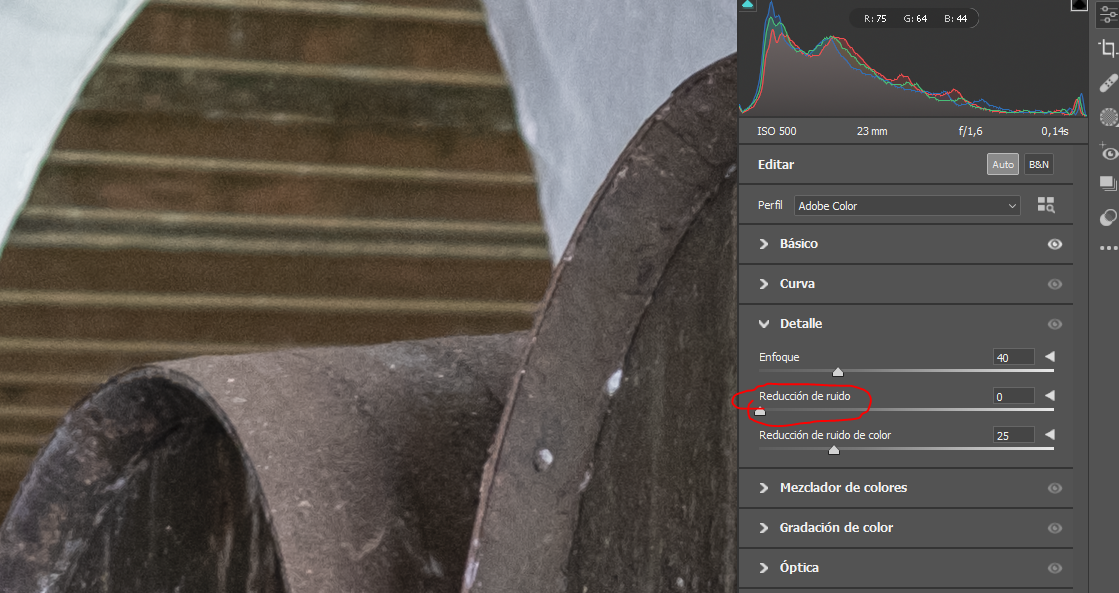Viewport: 1119px width, 593px height.
Task: Click the Detalle panel title
Action: pos(801,324)
